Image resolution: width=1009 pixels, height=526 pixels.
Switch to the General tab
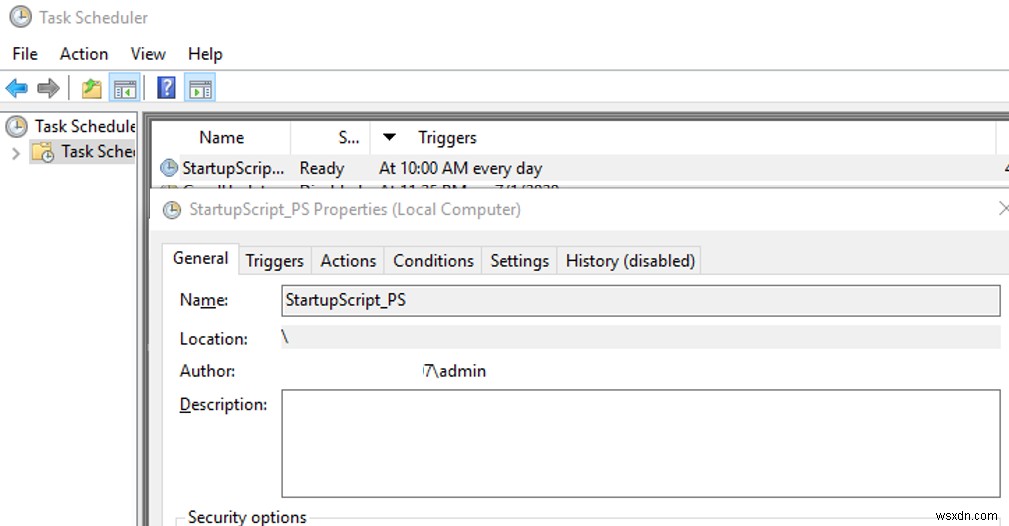(x=200, y=259)
